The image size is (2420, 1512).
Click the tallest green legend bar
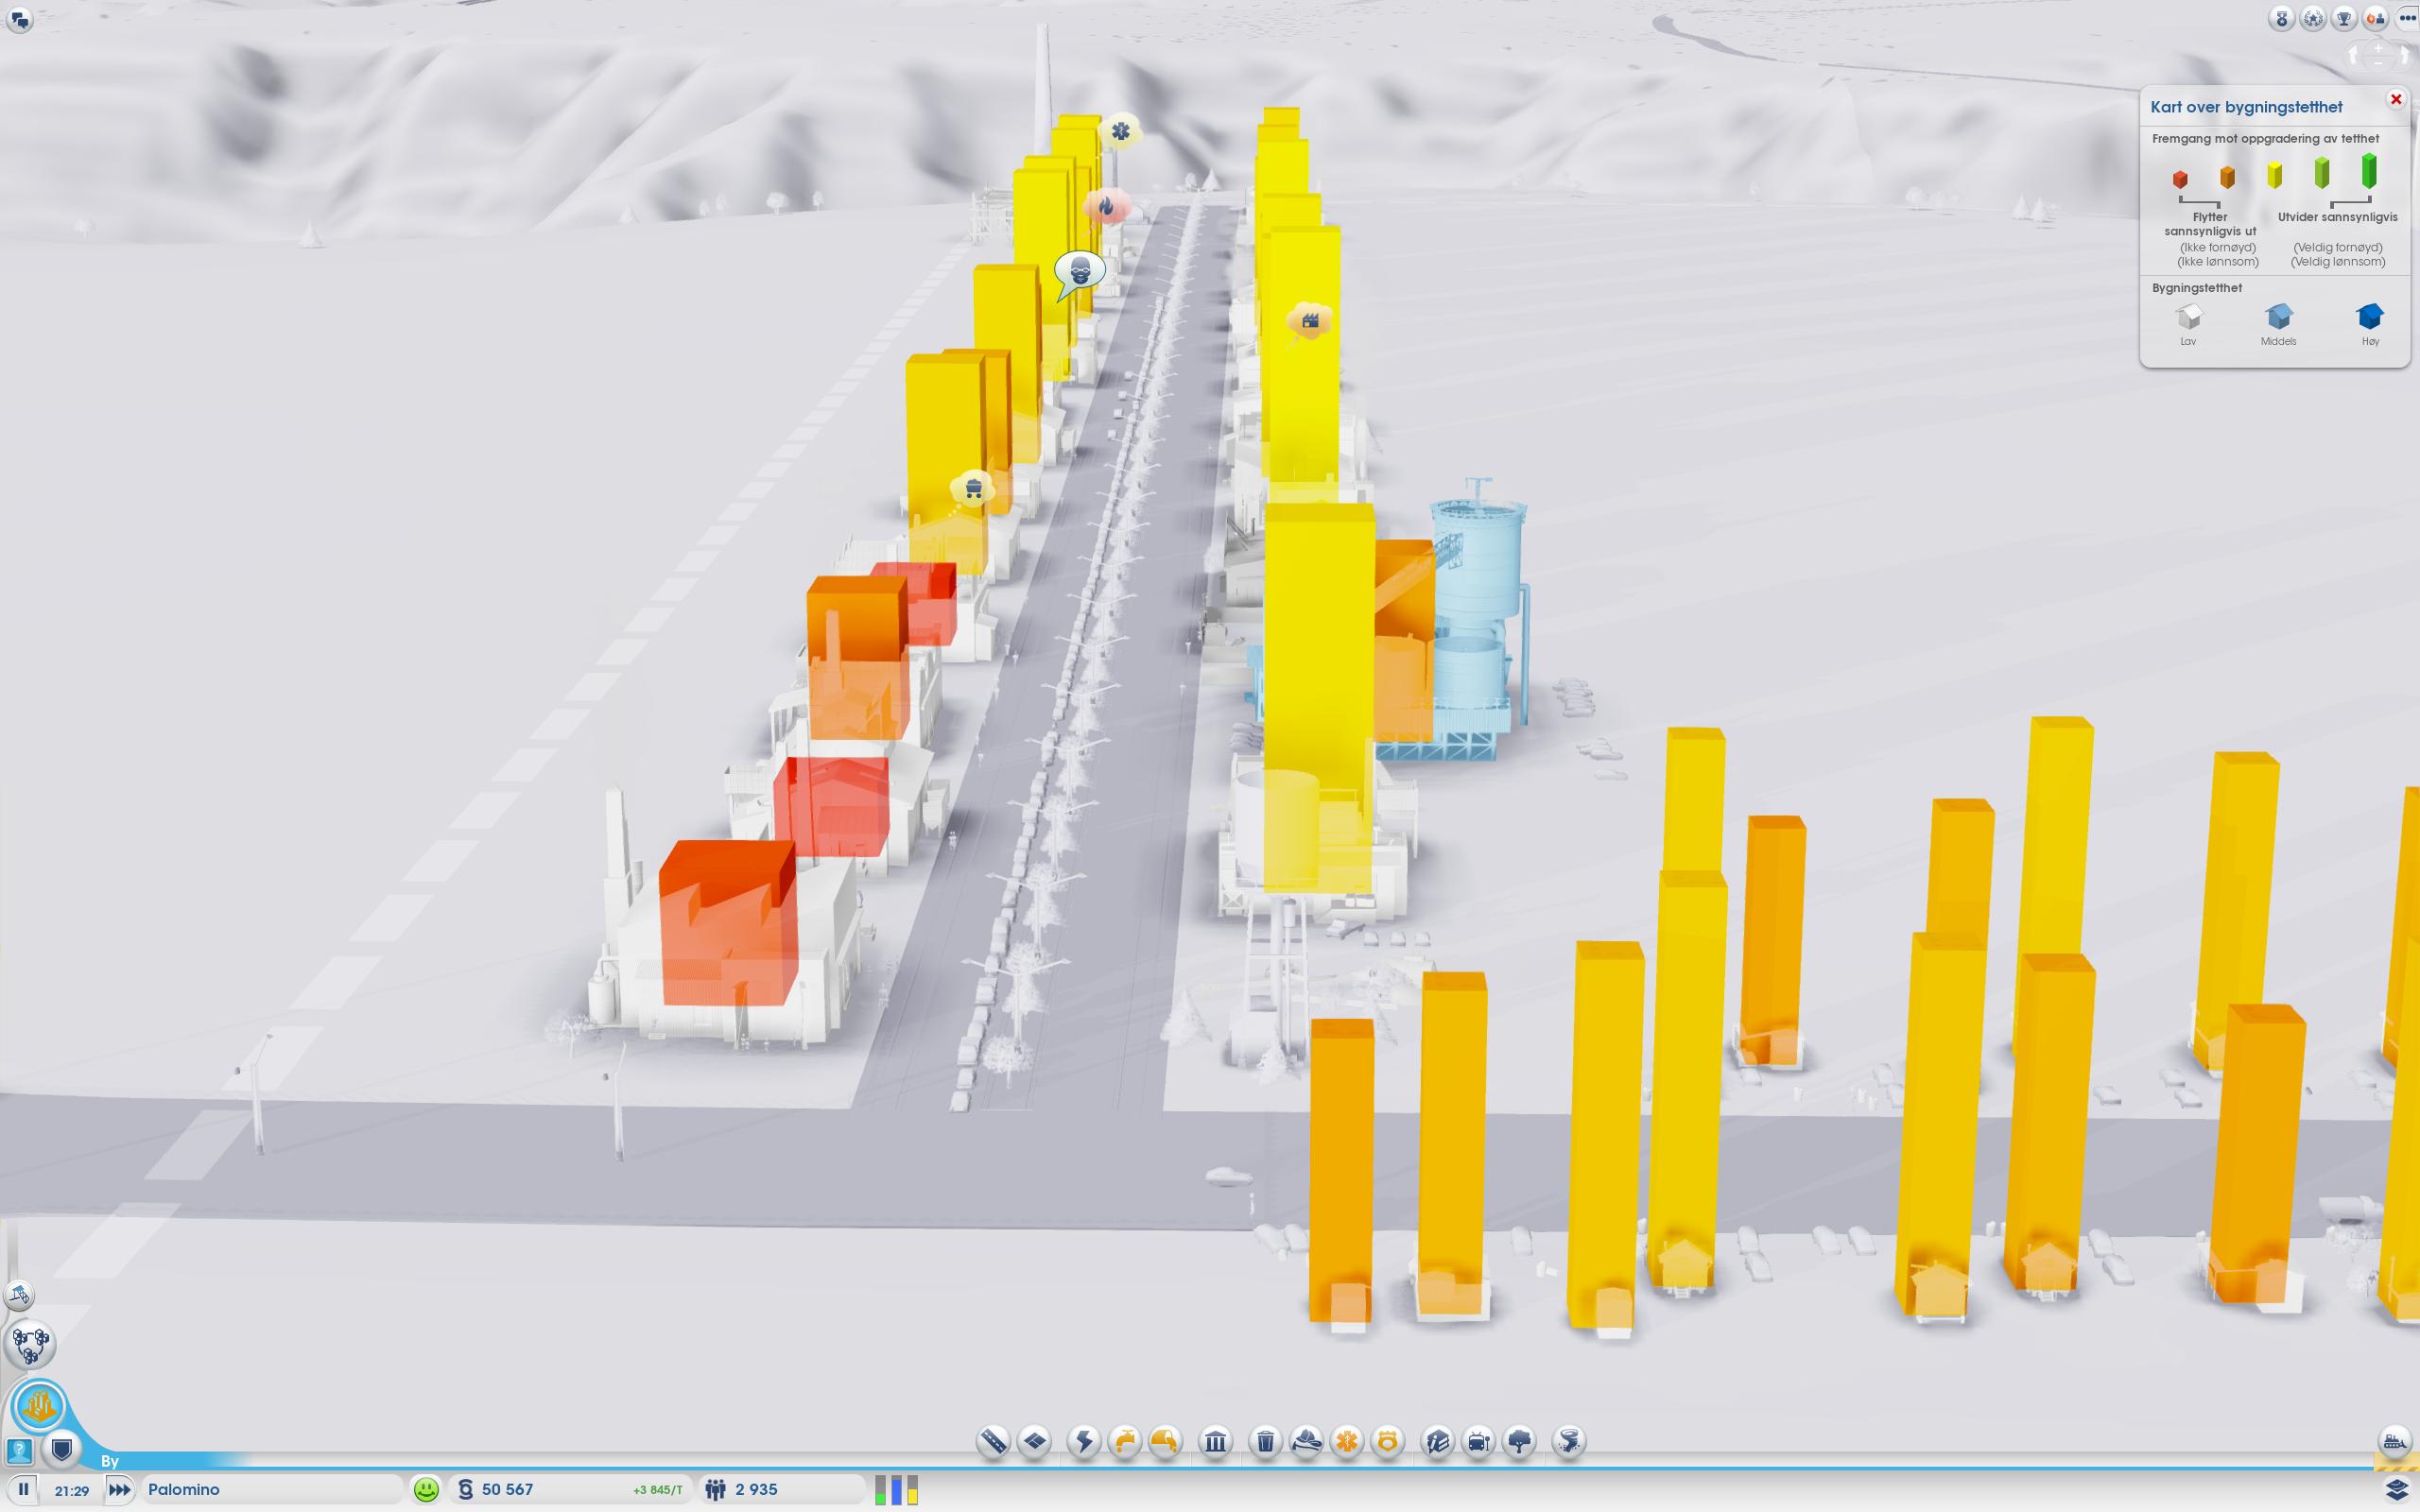pyautogui.click(x=2369, y=171)
